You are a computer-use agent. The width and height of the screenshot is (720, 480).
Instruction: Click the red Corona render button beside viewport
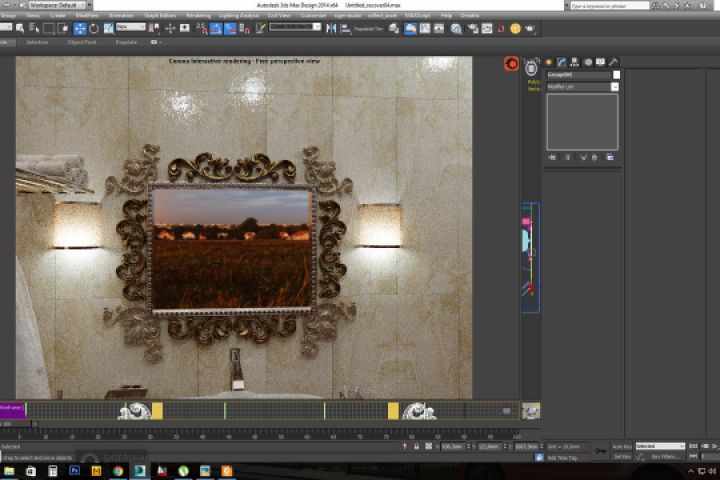click(512, 63)
